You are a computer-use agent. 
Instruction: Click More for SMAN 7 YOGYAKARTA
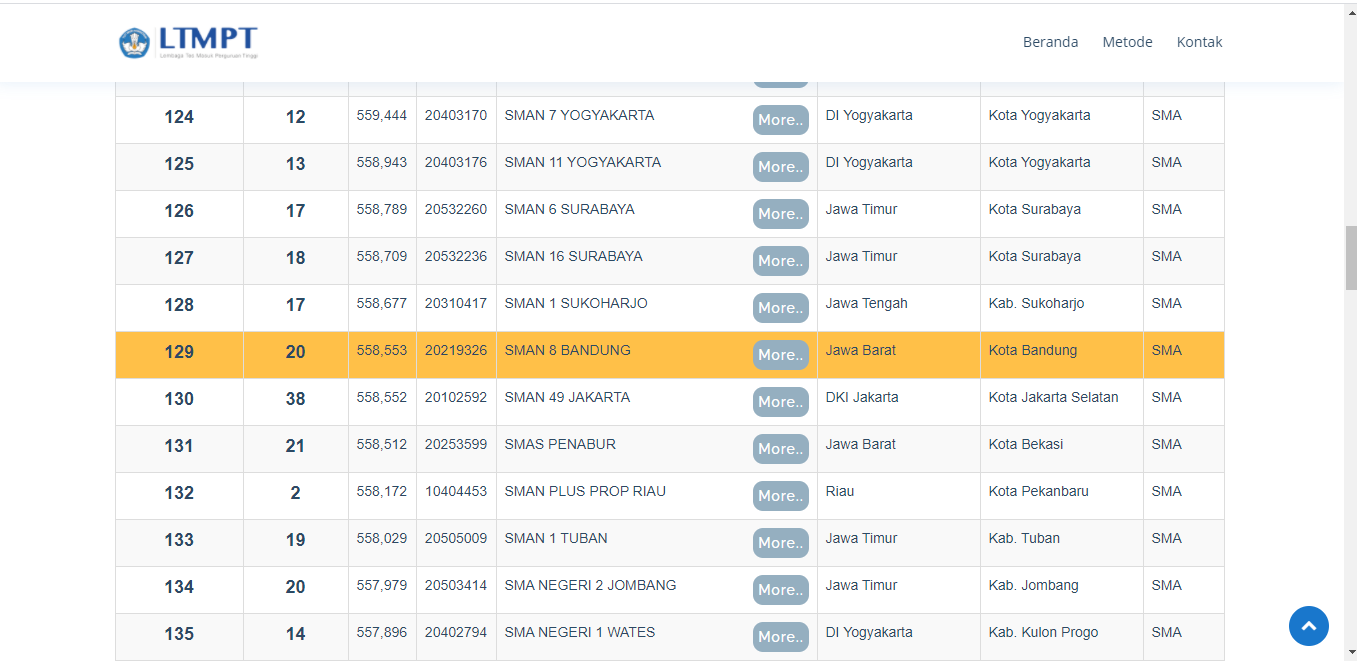(781, 120)
